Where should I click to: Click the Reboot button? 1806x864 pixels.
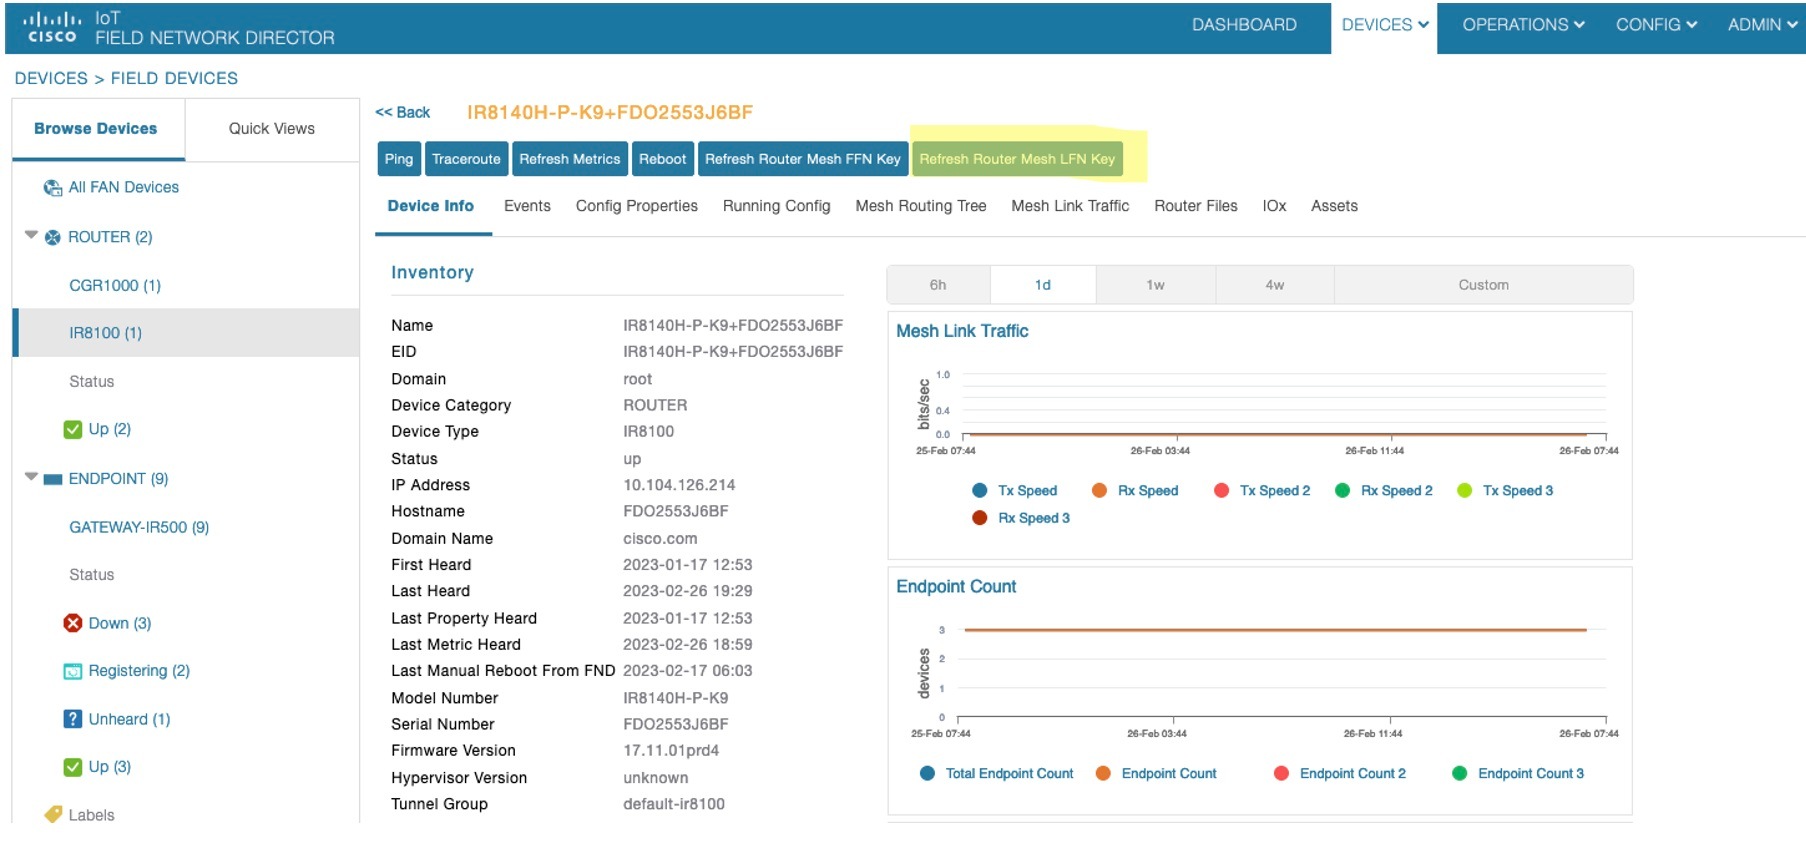pos(663,160)
